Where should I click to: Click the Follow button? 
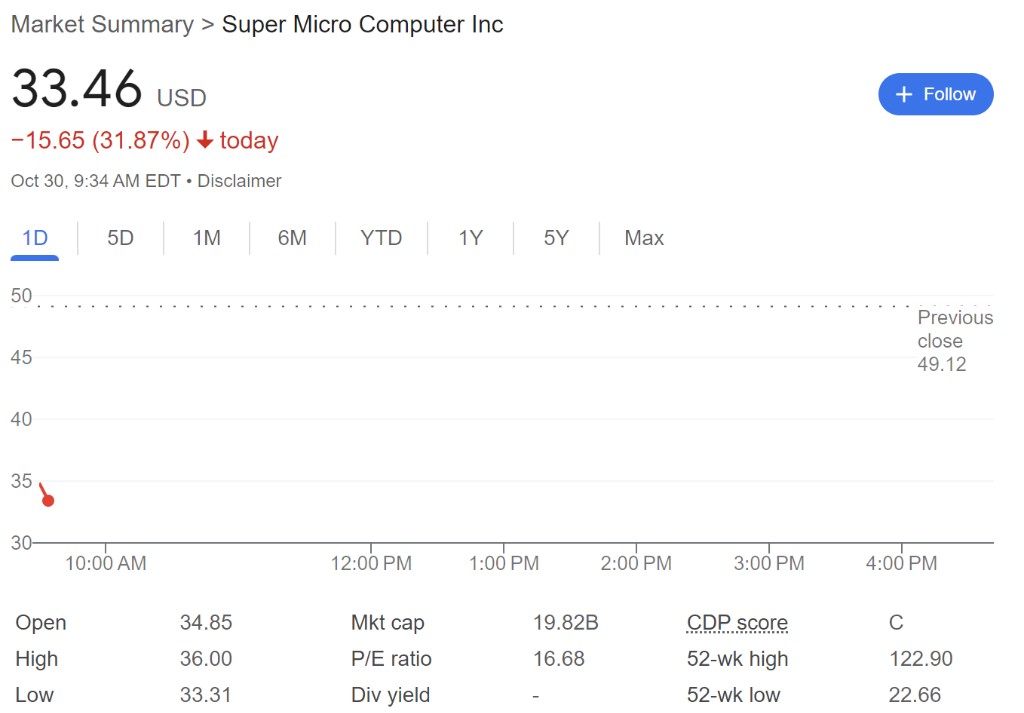pyautogui.click(x=935, y=94)
